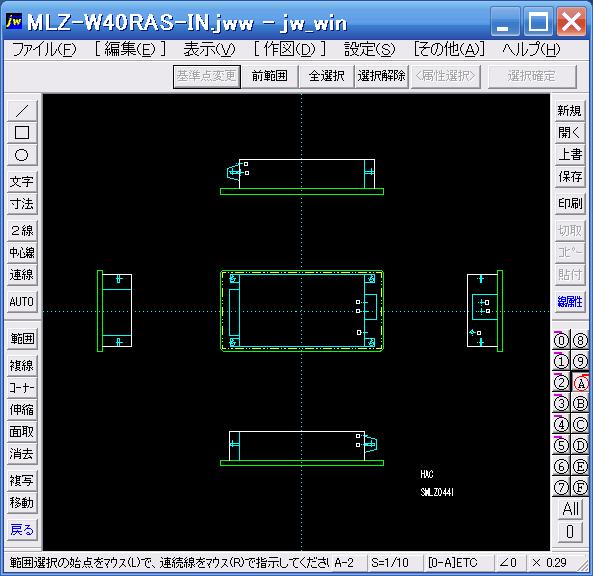Toggle layer 2 button
Image resolution: width=593 pixels, height=576 pixels.
[x=561, y=383]
